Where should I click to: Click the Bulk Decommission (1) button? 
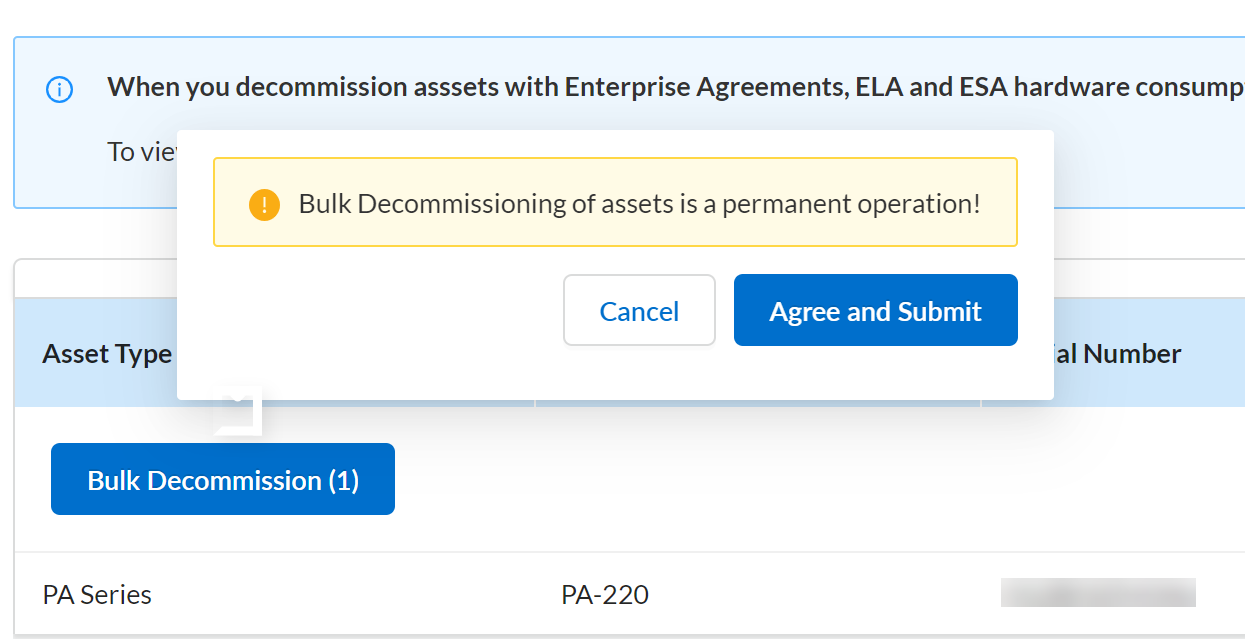coord(223,480)
